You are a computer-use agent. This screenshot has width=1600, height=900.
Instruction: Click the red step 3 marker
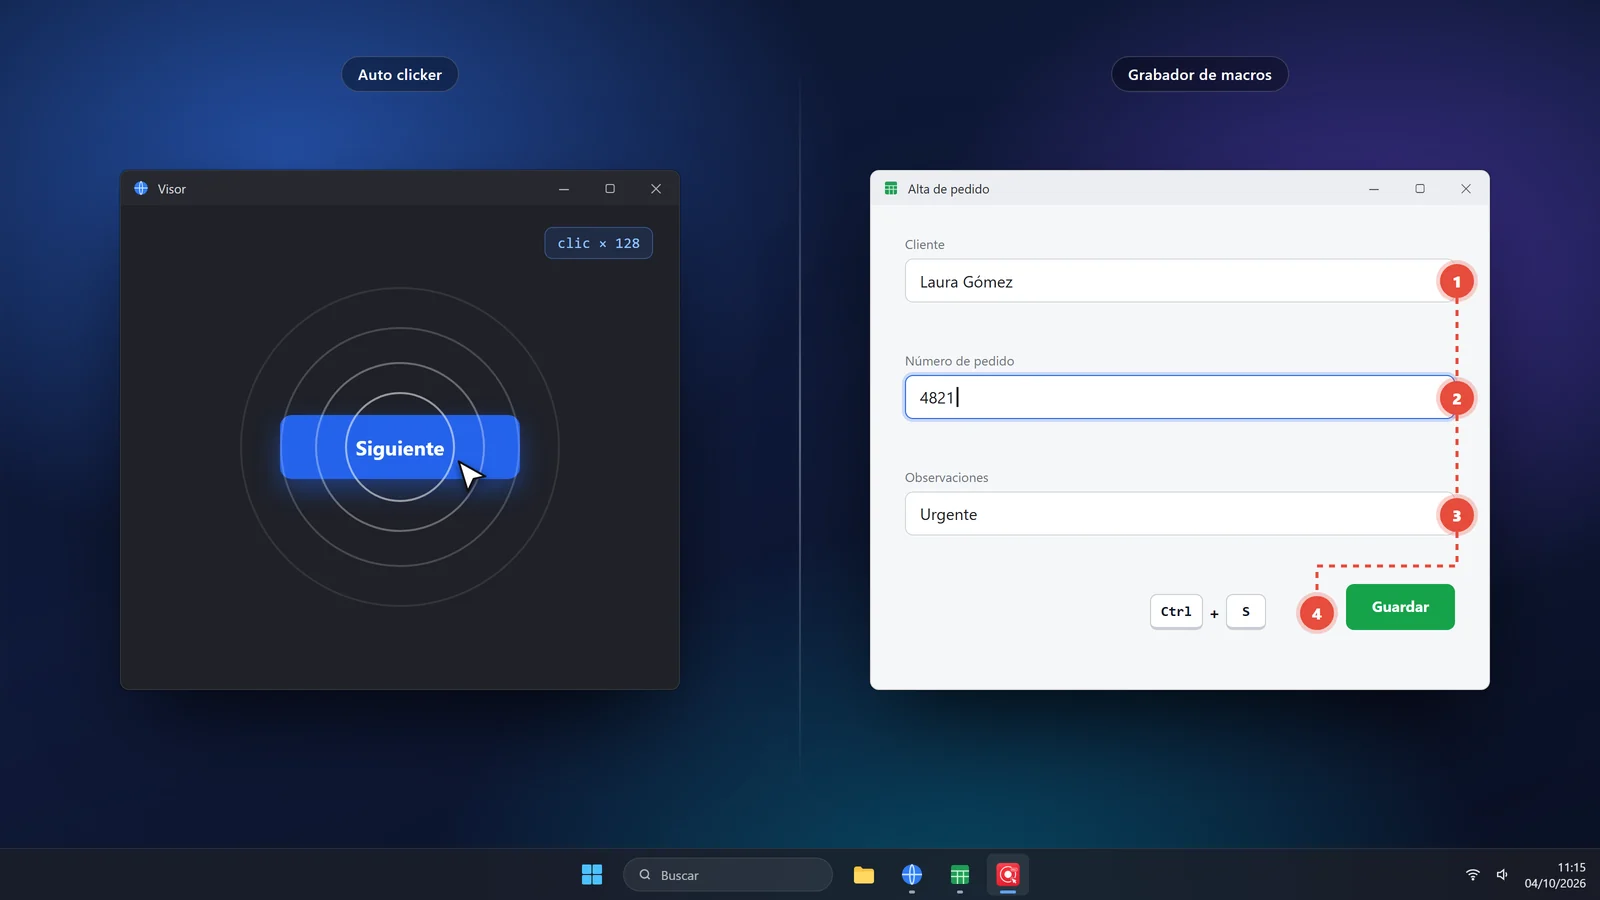pos(1456,515)
